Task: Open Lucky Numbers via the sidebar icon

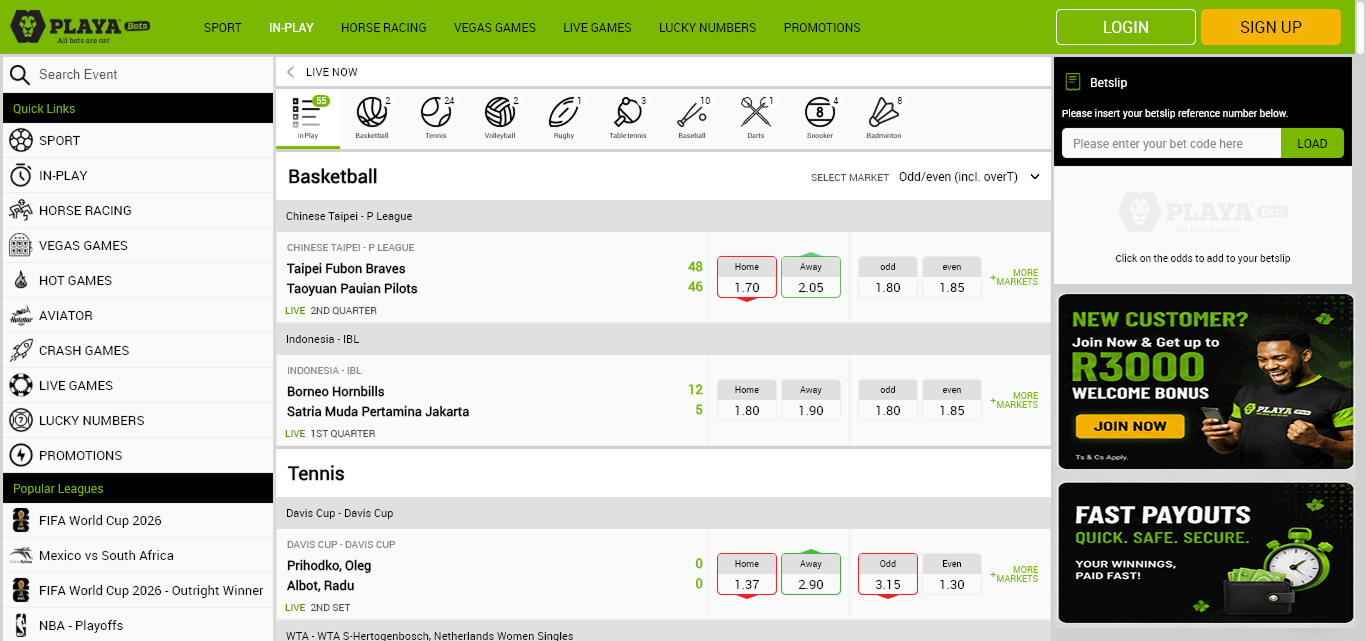Action: pyautogui.click(x=20, y=420)
